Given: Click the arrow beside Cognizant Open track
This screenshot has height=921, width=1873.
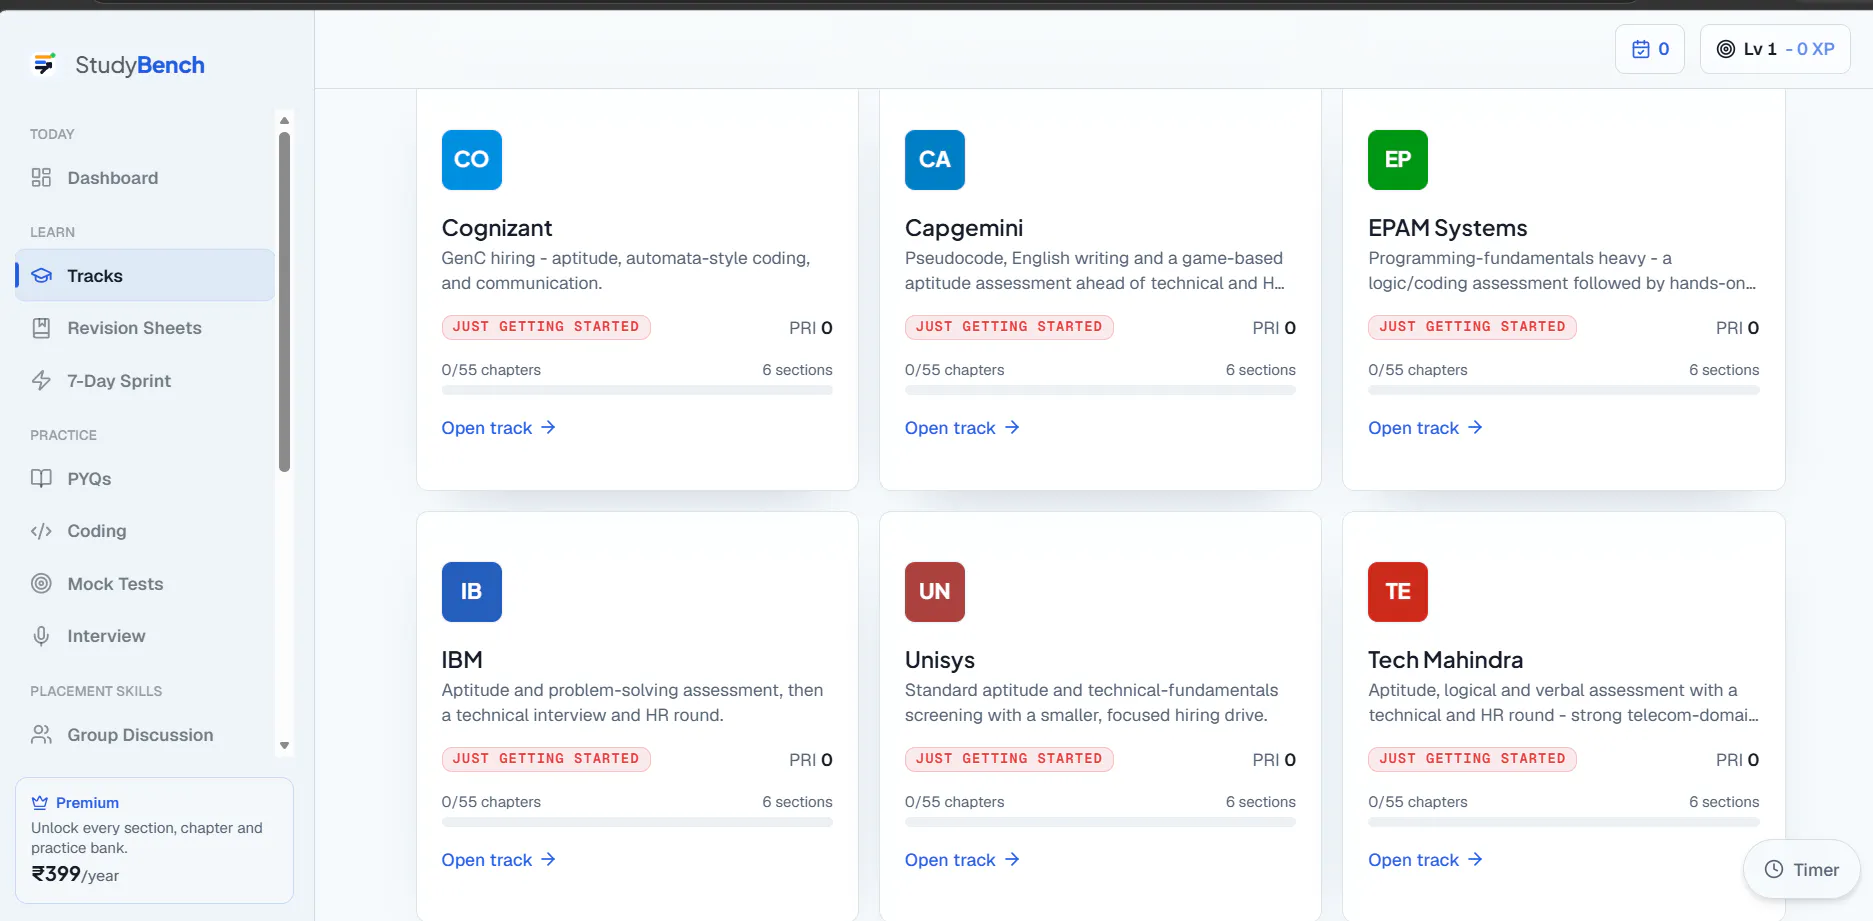Looking at the screenshot, I should click(548, 428).
